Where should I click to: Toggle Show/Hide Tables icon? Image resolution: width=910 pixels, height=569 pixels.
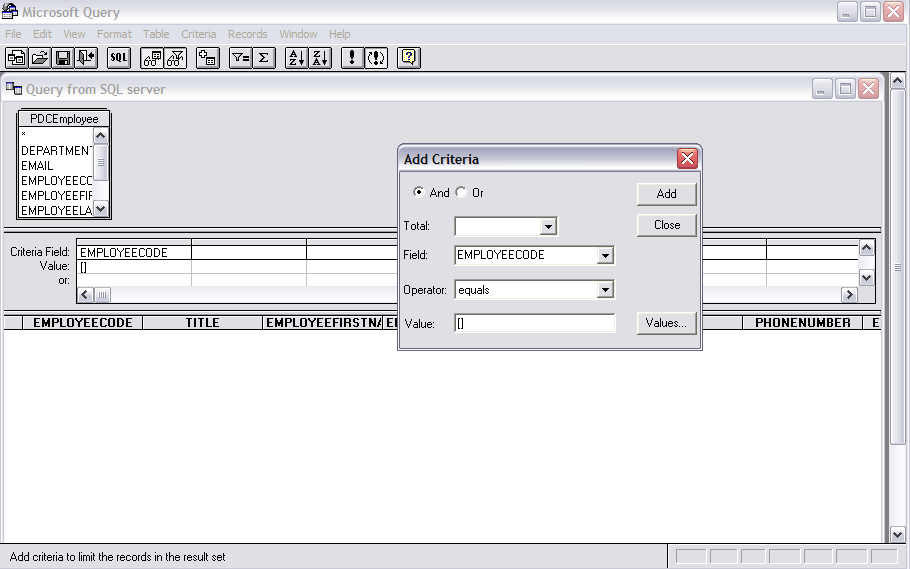152,58
